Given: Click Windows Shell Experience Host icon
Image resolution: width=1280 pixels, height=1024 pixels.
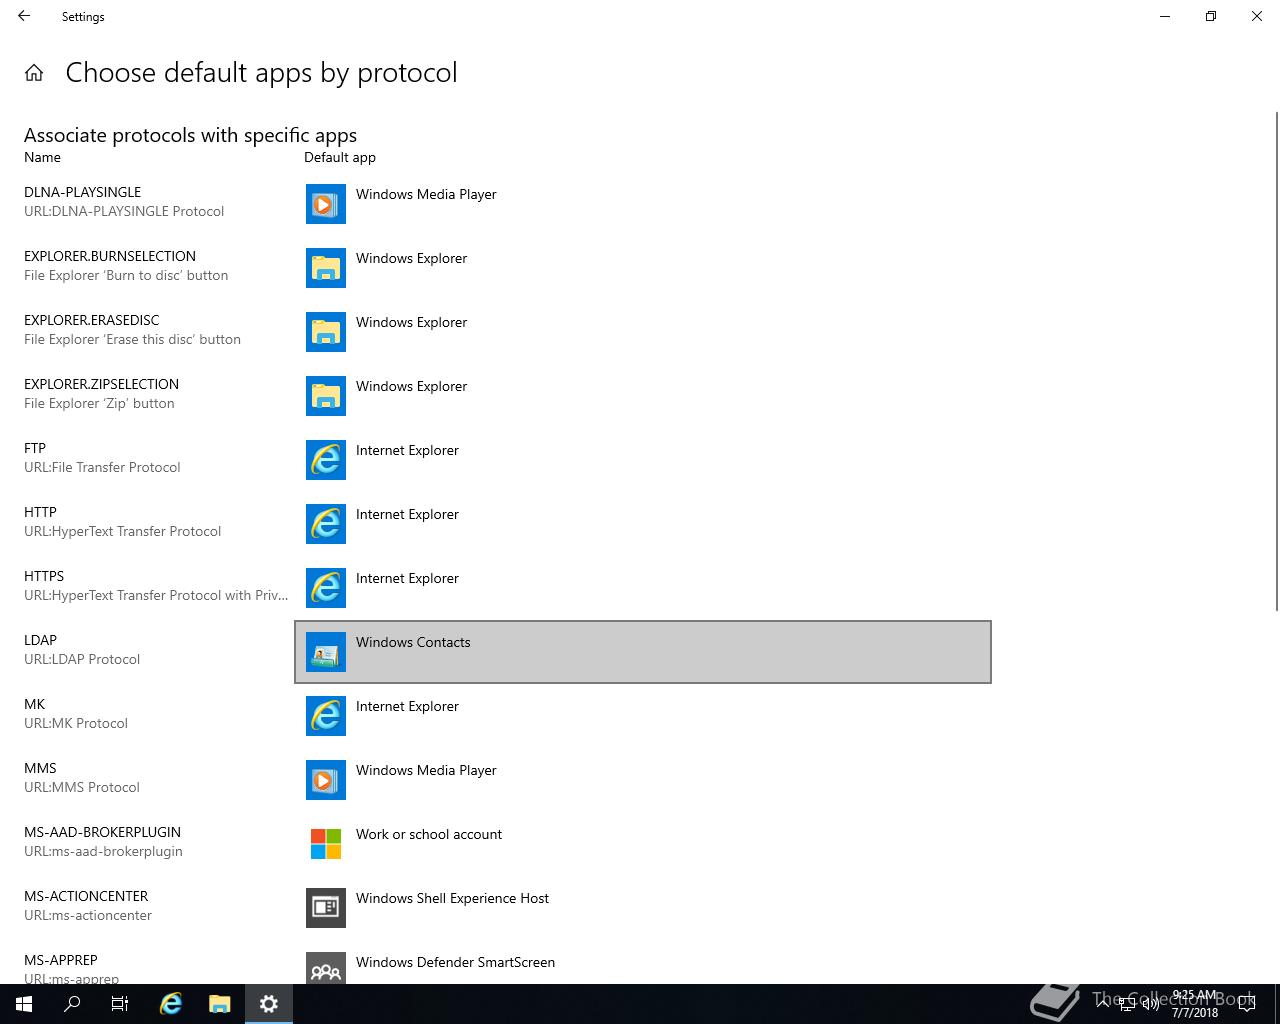Looking at the screenshot, I should [x=326, y=908].
